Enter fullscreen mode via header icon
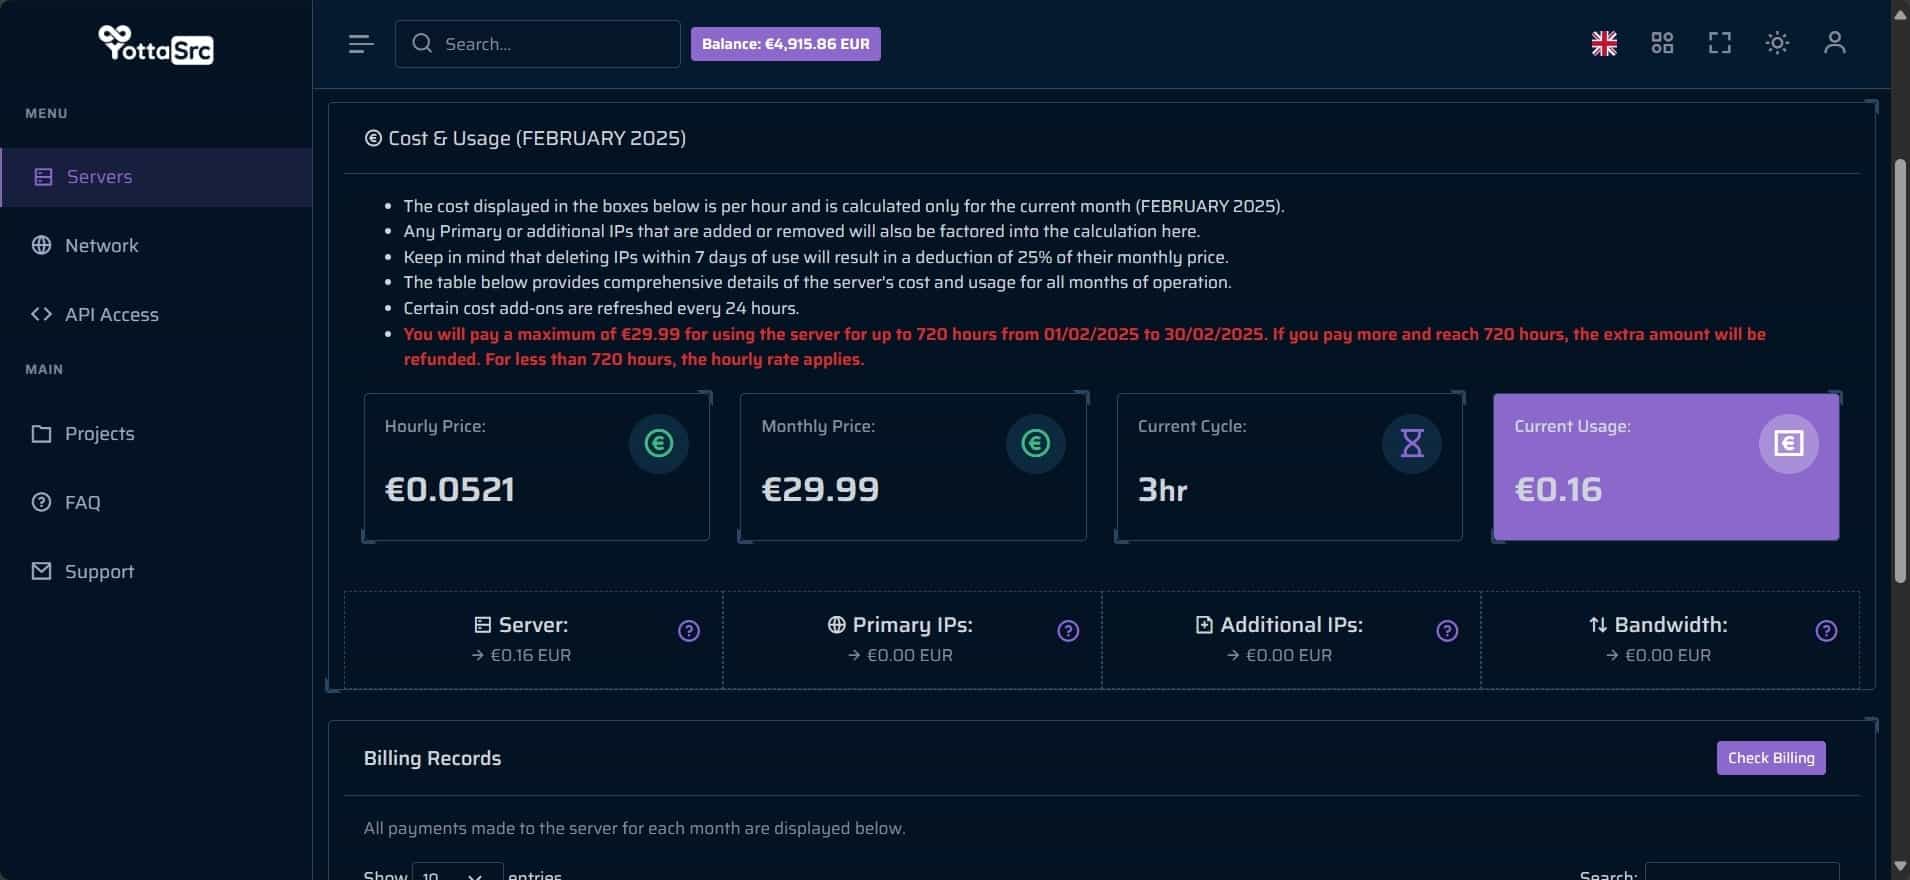 [x=1719, y=43]
